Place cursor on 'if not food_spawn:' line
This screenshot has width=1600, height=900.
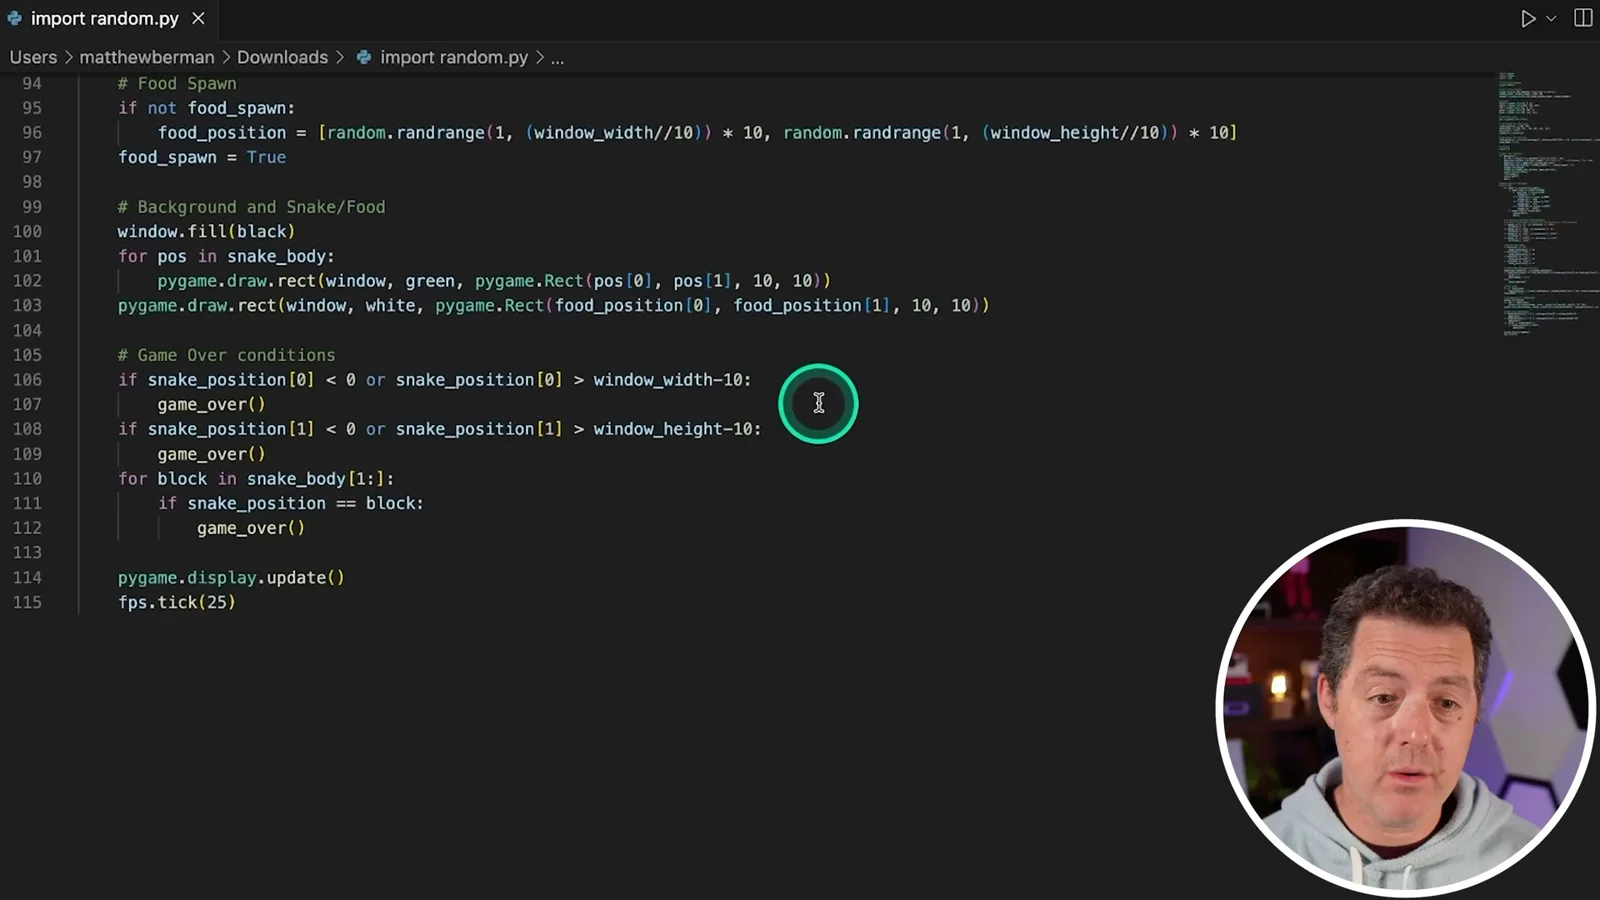pos(207,108)
